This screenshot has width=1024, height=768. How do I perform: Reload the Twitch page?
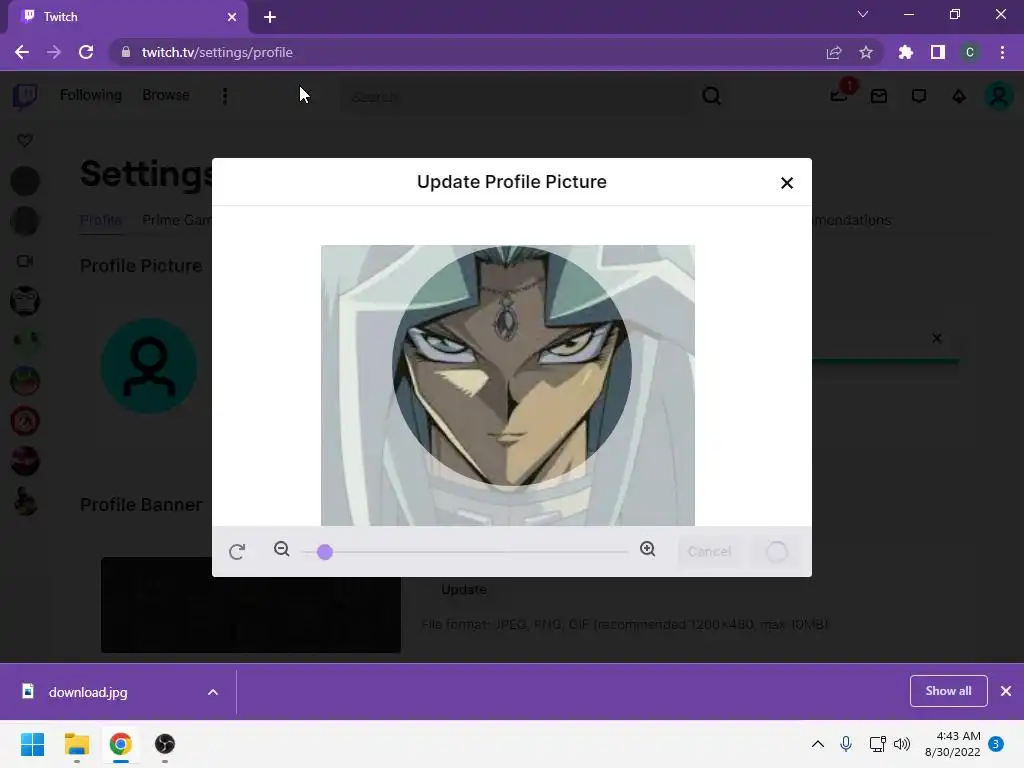pos(86,52)
